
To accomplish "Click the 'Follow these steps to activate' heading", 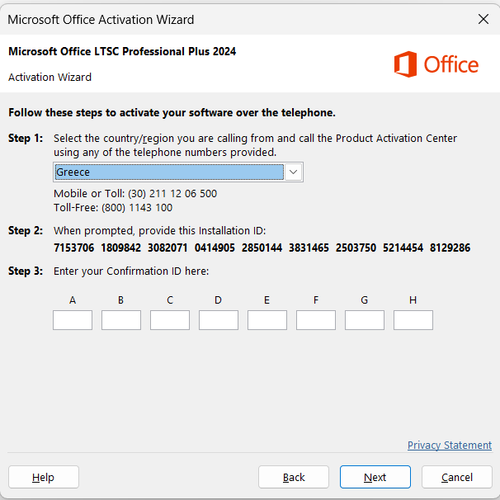I will click(172, 113).
